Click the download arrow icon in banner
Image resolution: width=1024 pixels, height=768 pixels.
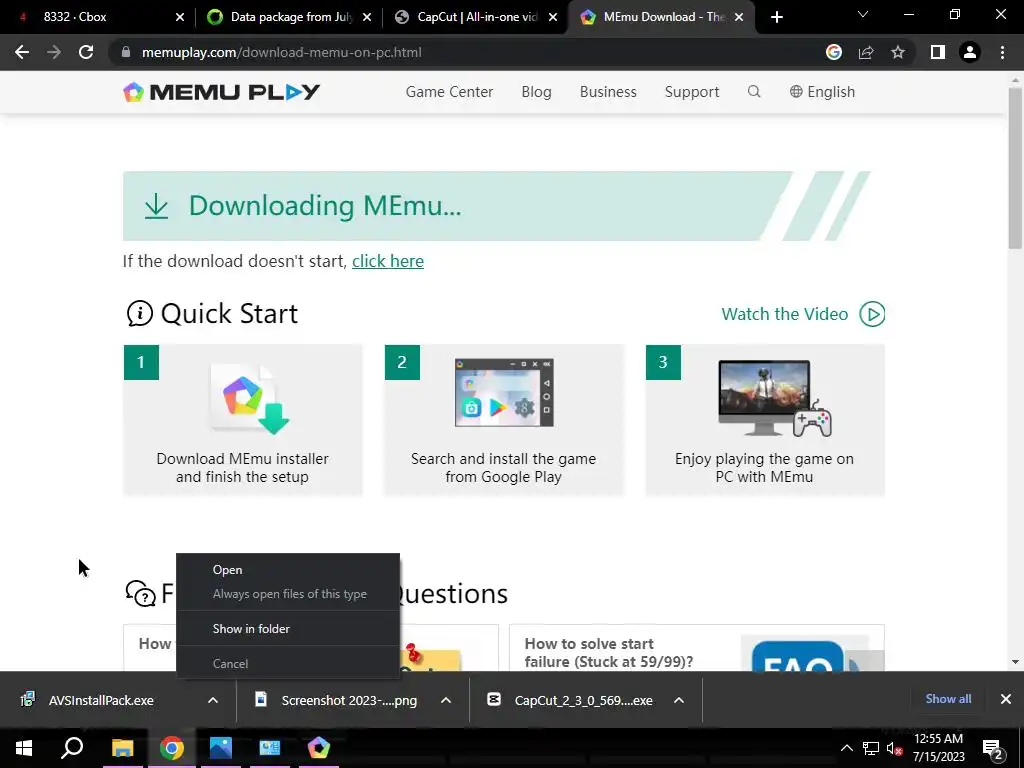tap(156, 206)
